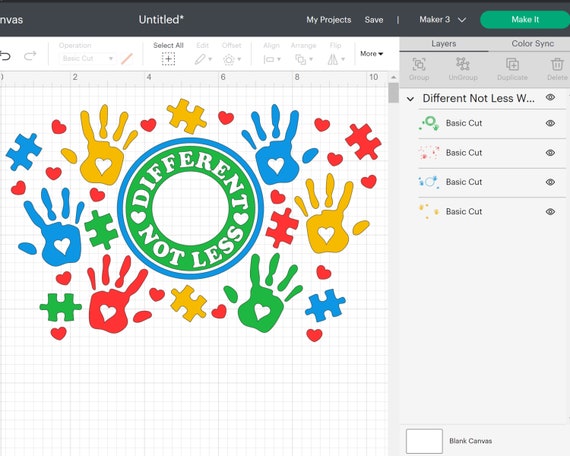Click the bottom-right blue puzzle piece
Viewport: 570px width, 456px height.
pos(325,305)
